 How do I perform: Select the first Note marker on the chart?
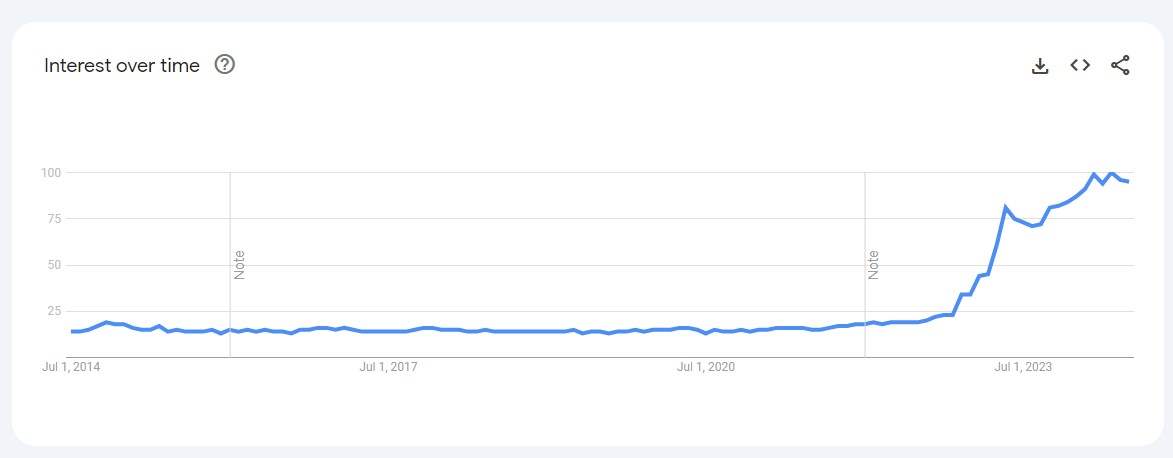pyautogui.click(x=239, y=265)
